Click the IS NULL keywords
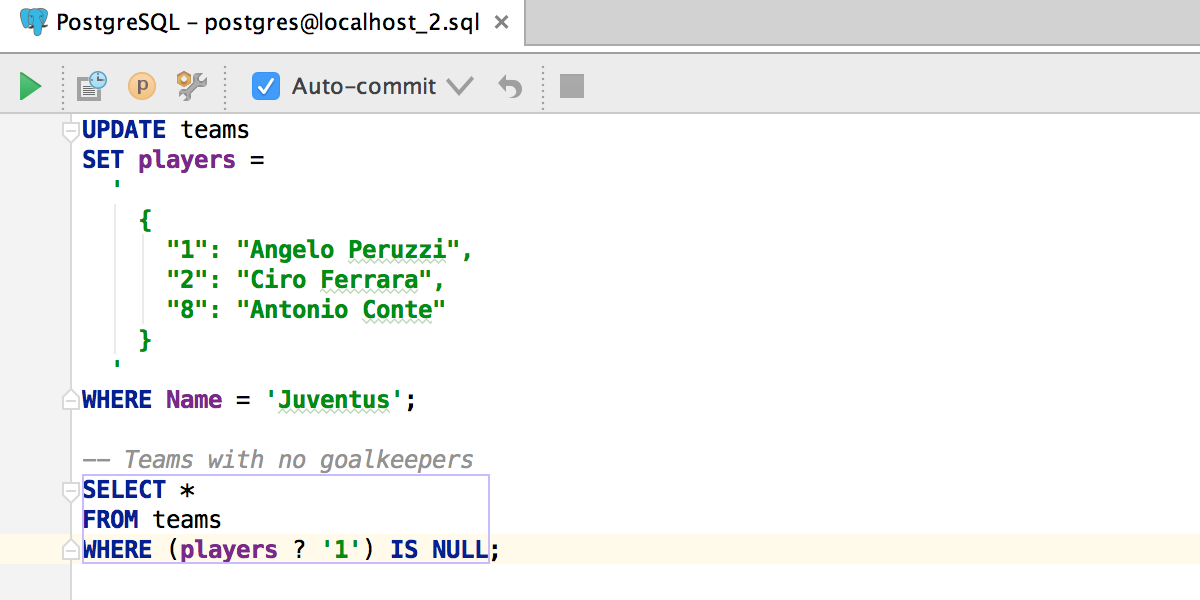The width and height of the screenshot is (1200, 600). (x=439, y=550)
